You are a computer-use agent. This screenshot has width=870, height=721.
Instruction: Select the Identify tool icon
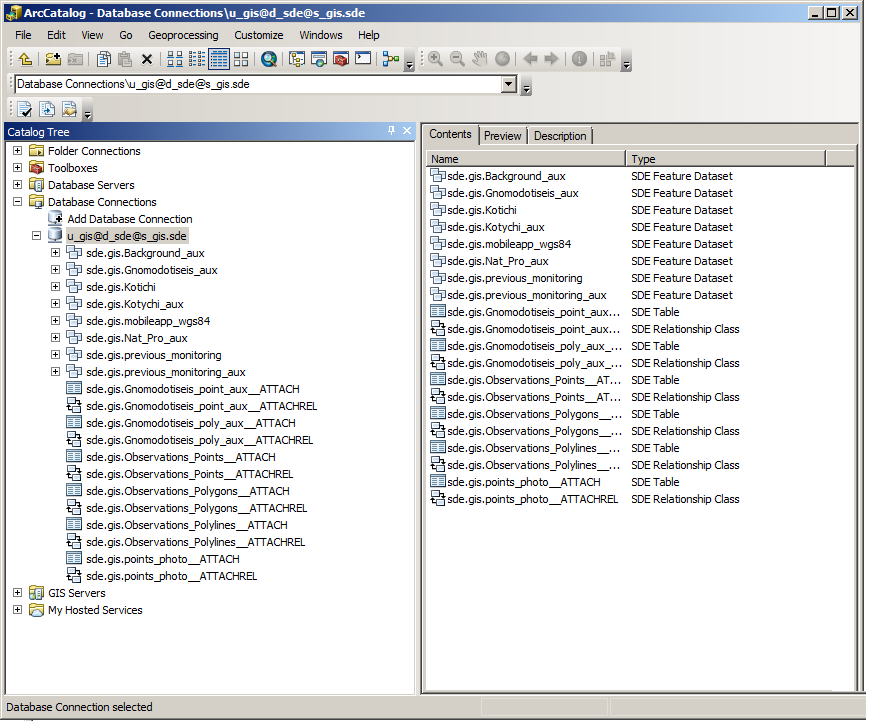pos(579,59)
